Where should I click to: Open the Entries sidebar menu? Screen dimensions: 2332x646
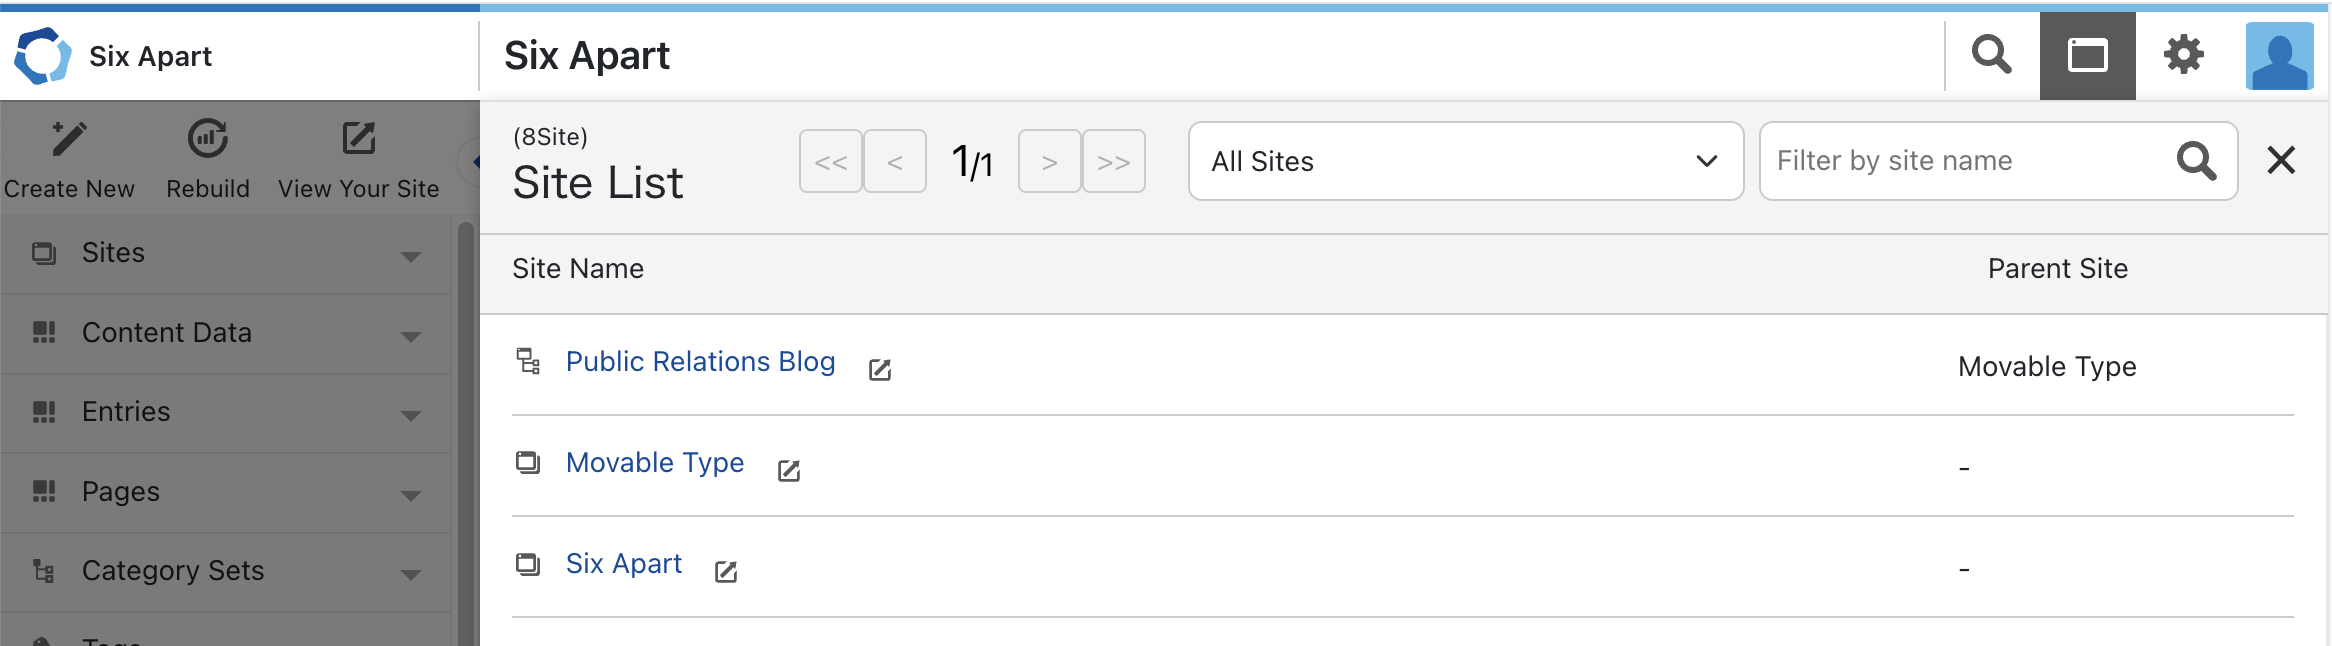click(x=226, y=413)
